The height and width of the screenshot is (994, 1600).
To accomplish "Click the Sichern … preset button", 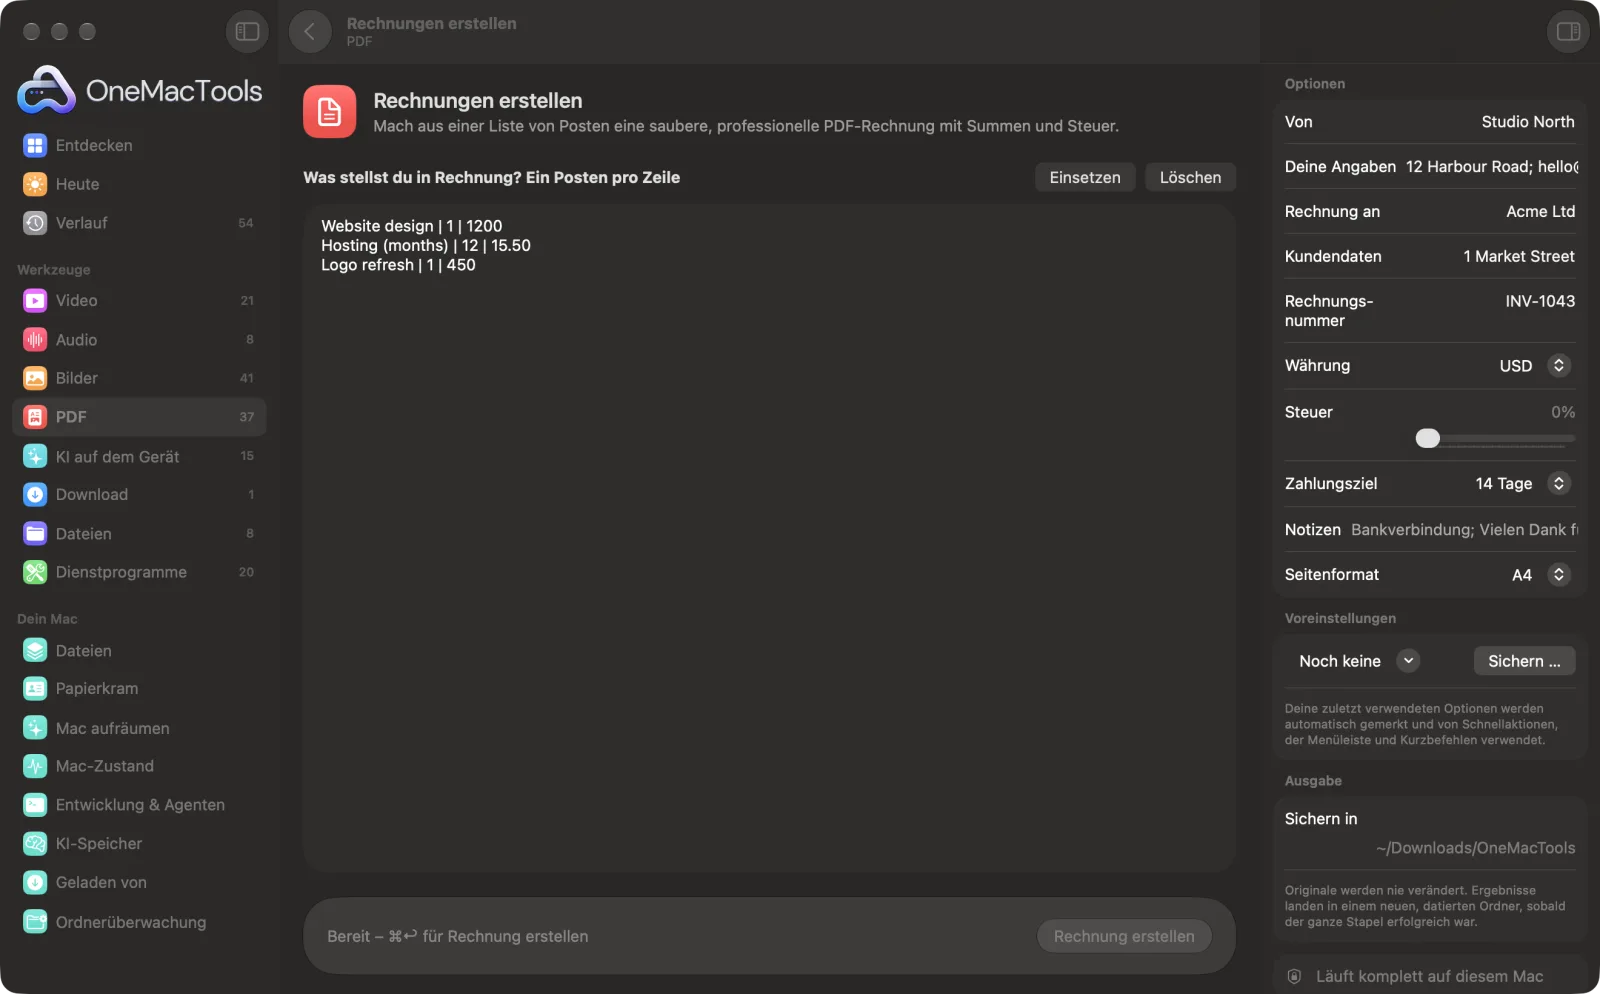I will 1524,661.
